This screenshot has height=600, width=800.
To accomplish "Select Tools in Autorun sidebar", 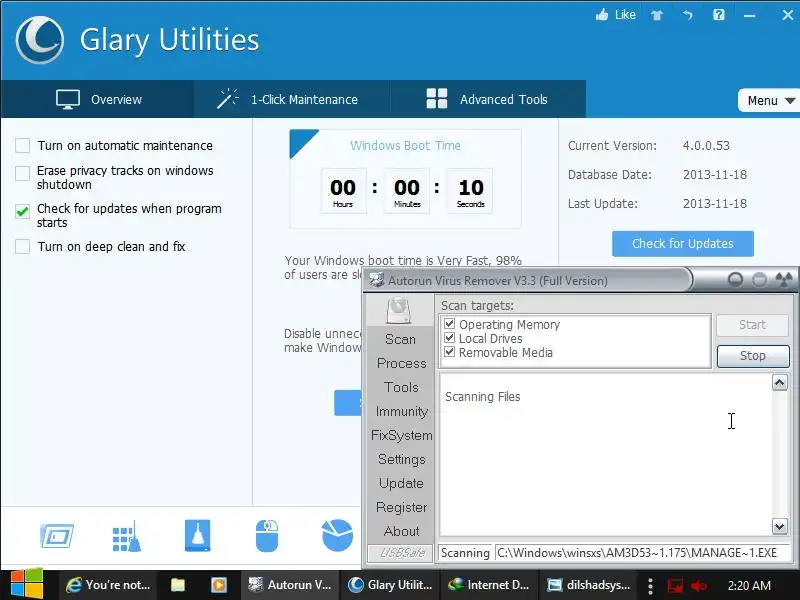I will (x=402, y=387).
